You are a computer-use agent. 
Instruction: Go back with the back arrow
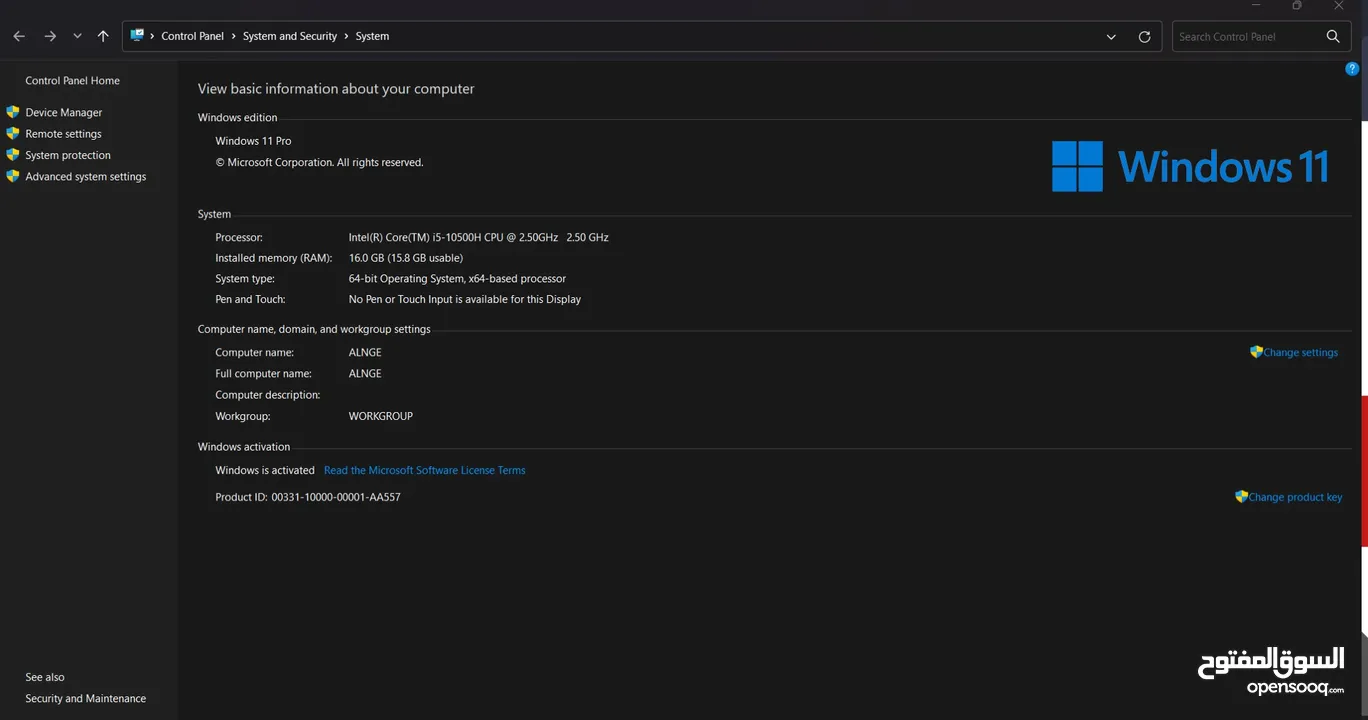[x=19, y=36]
